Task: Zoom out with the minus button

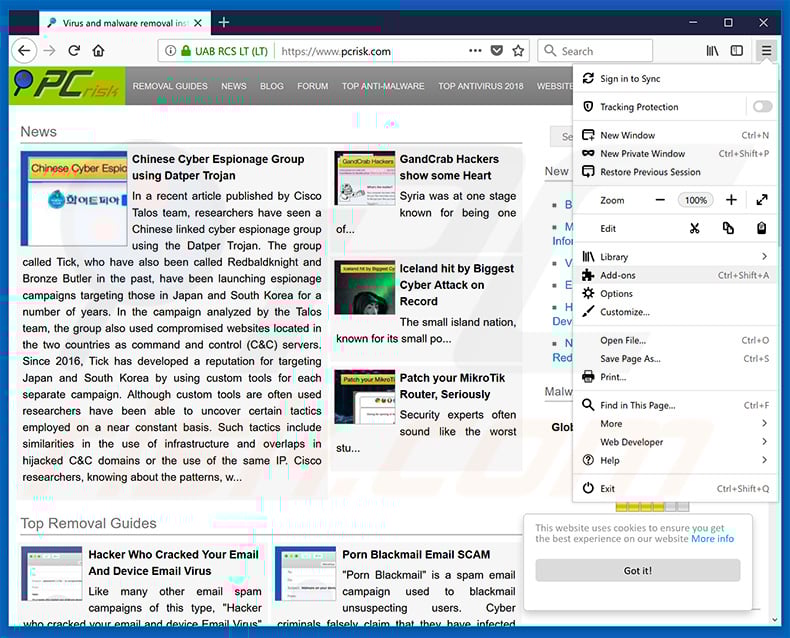Action: pyautogui.click(x=660, y=200)
